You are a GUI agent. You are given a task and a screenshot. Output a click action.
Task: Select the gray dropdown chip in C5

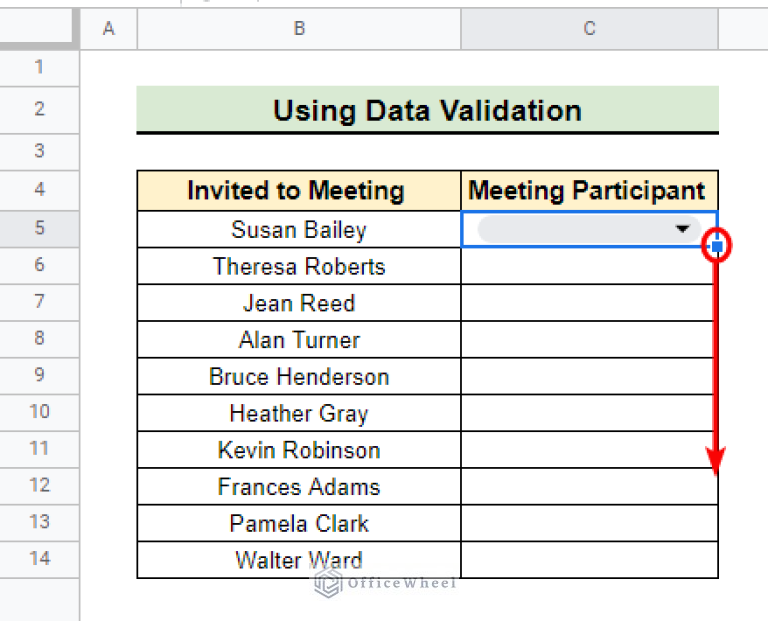590,229
